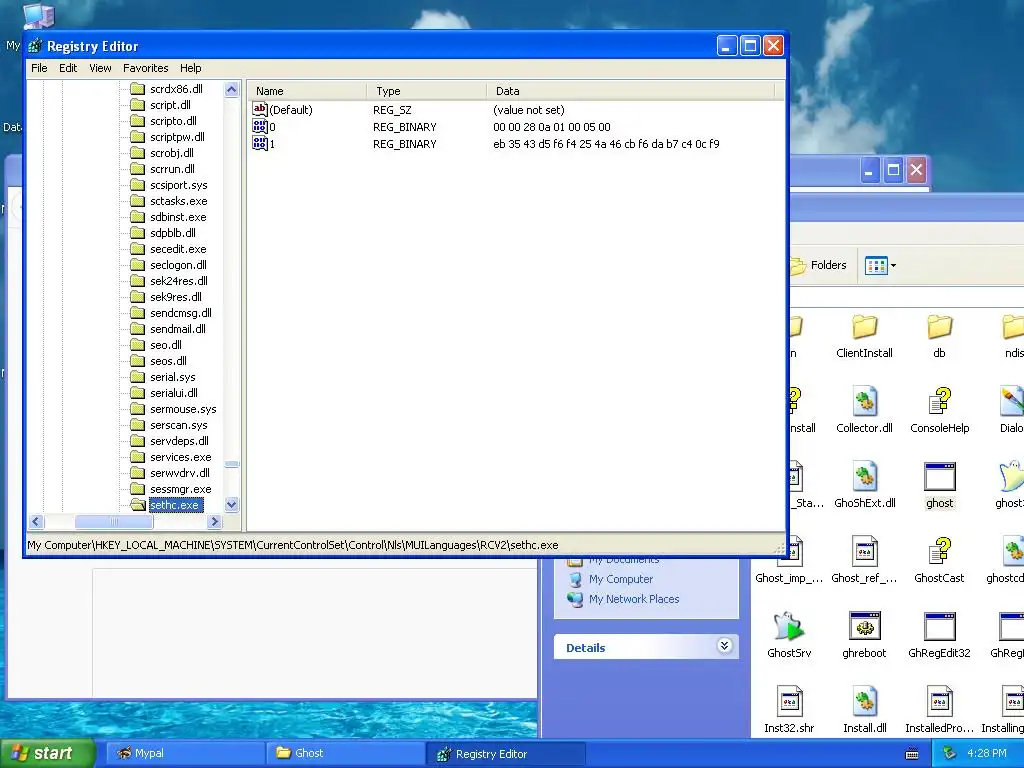Image resolution: width=1024 pixels, height=768 pixels.
Task: Sort values by the Data column header
Action: click(630, 91)
